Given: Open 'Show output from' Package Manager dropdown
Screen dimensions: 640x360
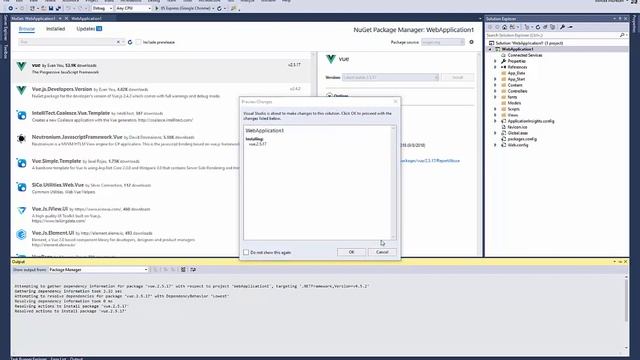Looking at the screenshot, I should [x=98, y=269].
